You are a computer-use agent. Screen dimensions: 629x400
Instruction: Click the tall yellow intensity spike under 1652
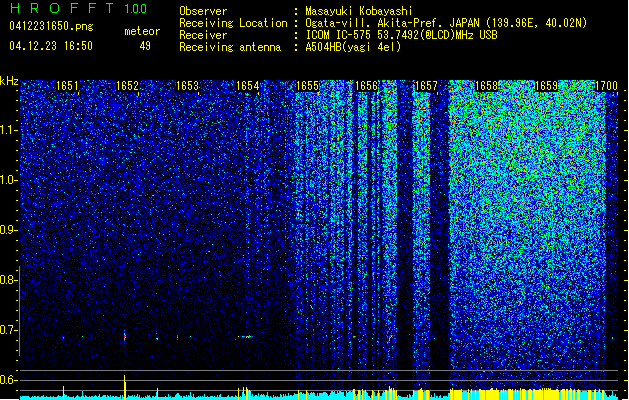click(x=125, y=387)
